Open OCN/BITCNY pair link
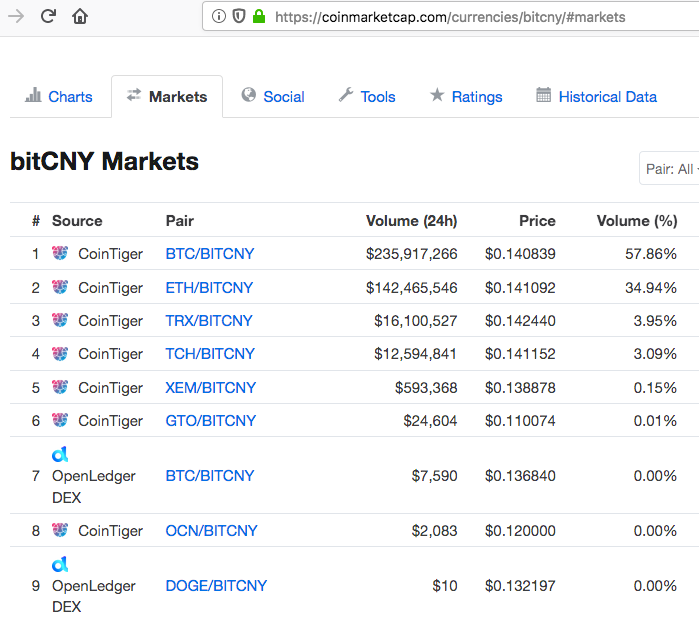The width and height of the screenshot is (699, 621). 211,531
